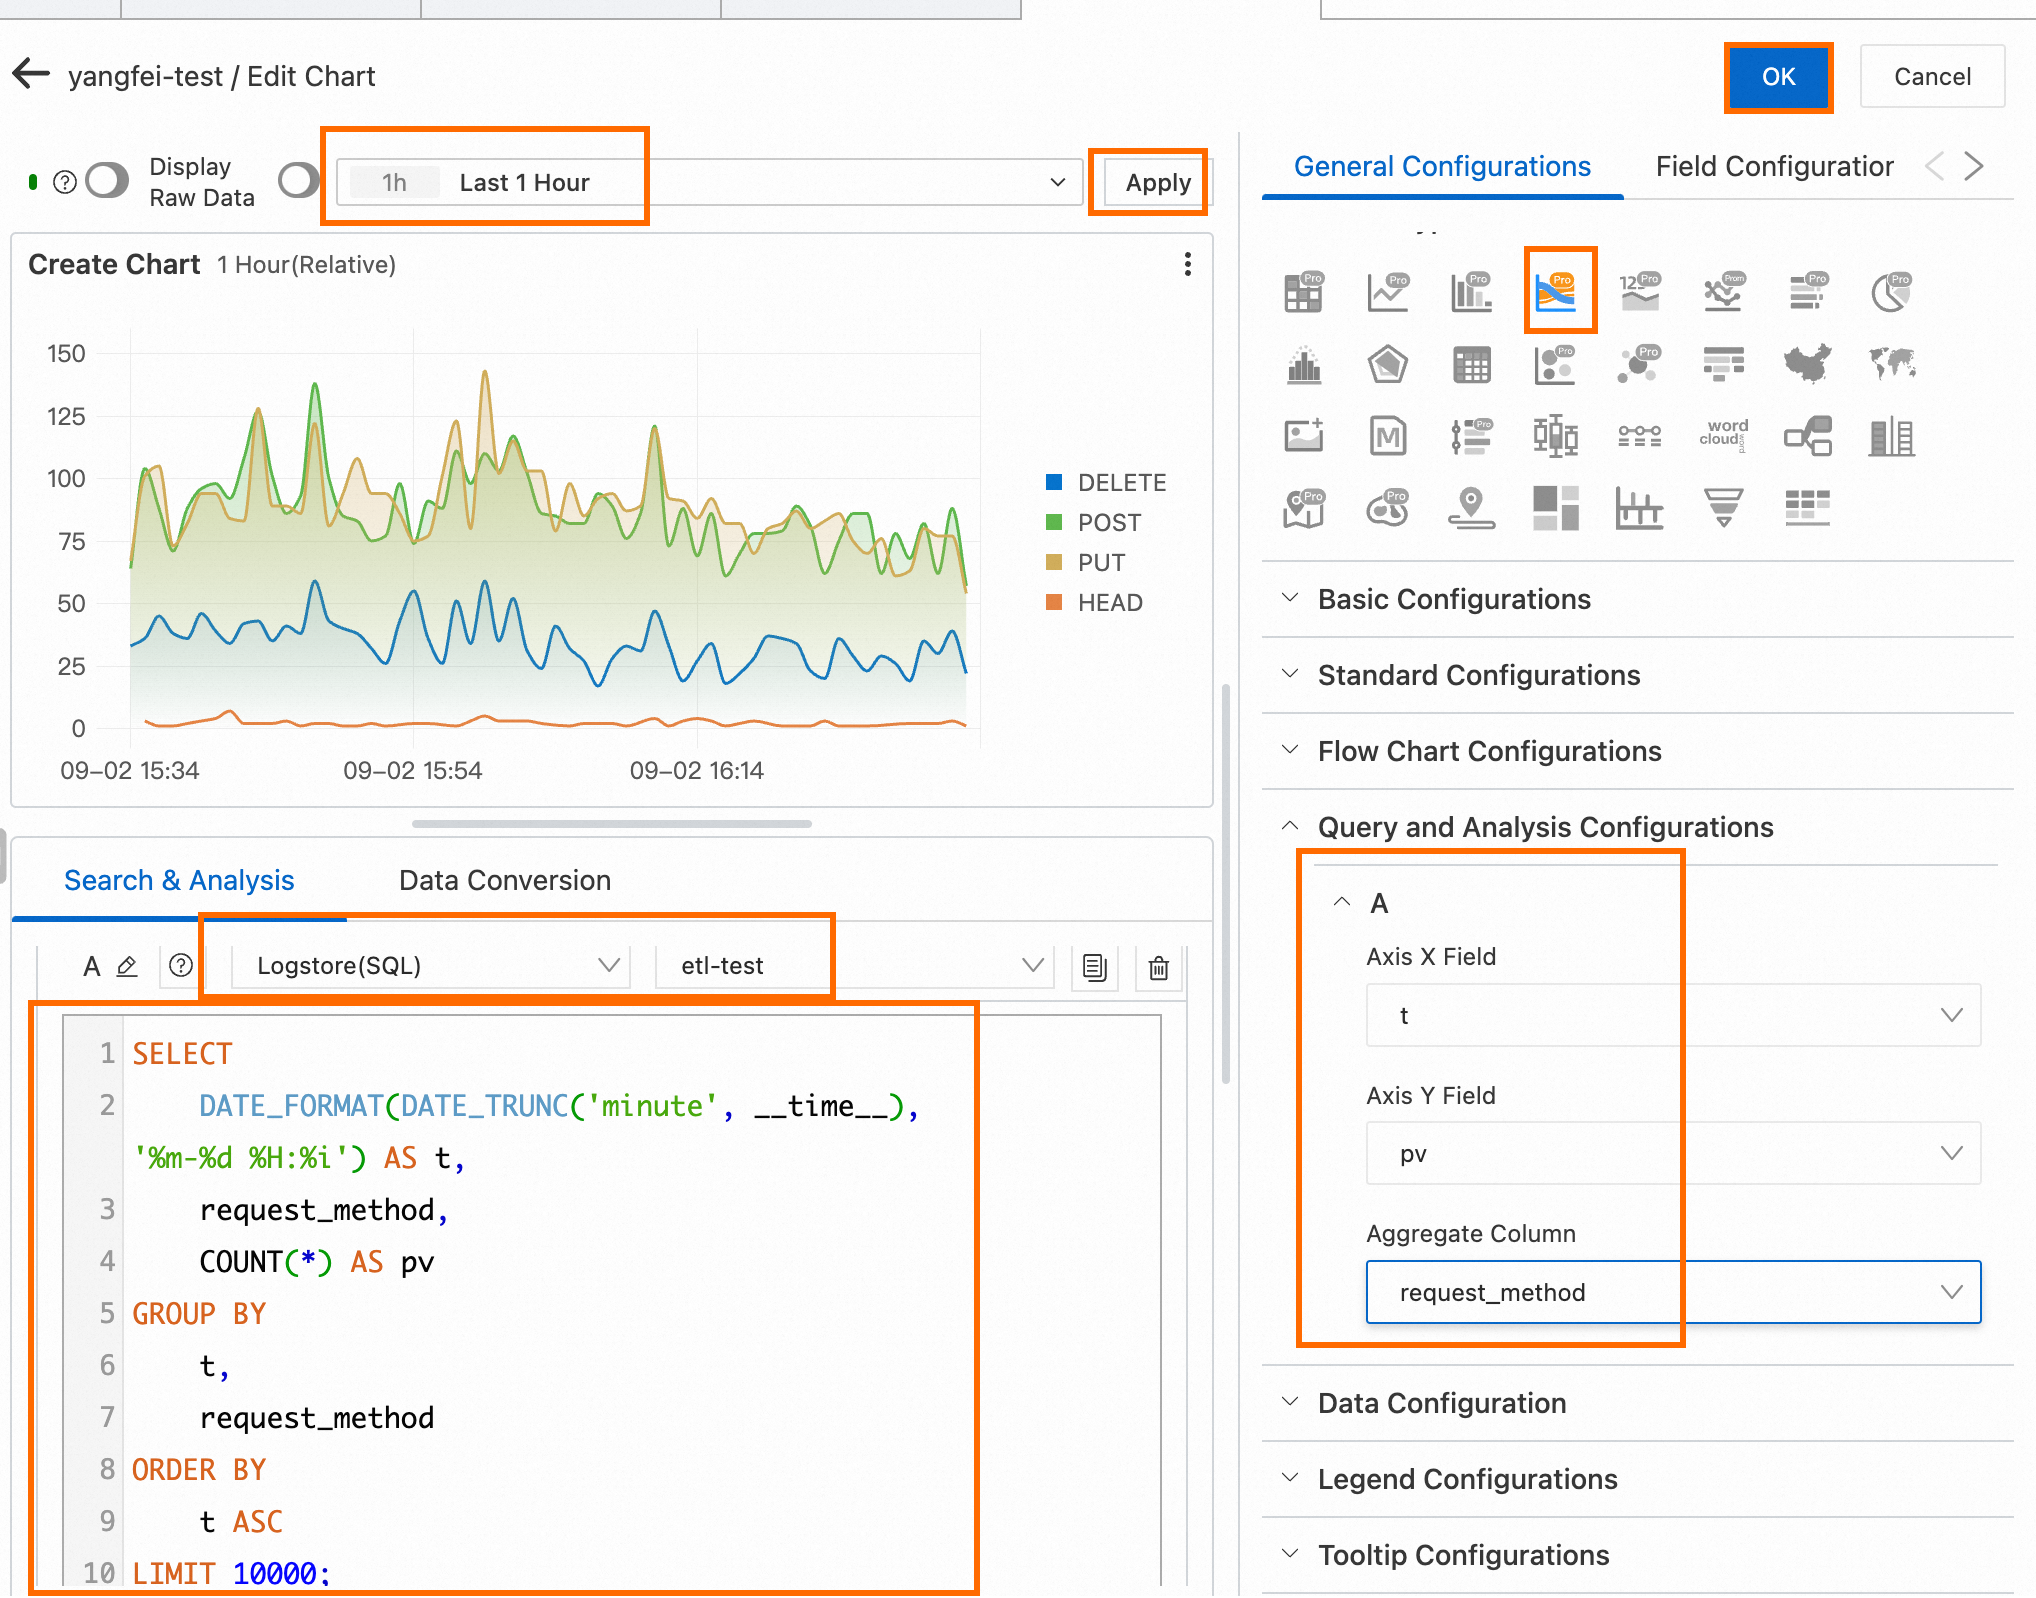Copy query statement A using copy icon
This screenshot has height=1598, width=2036.
(x=1095, y=967)
